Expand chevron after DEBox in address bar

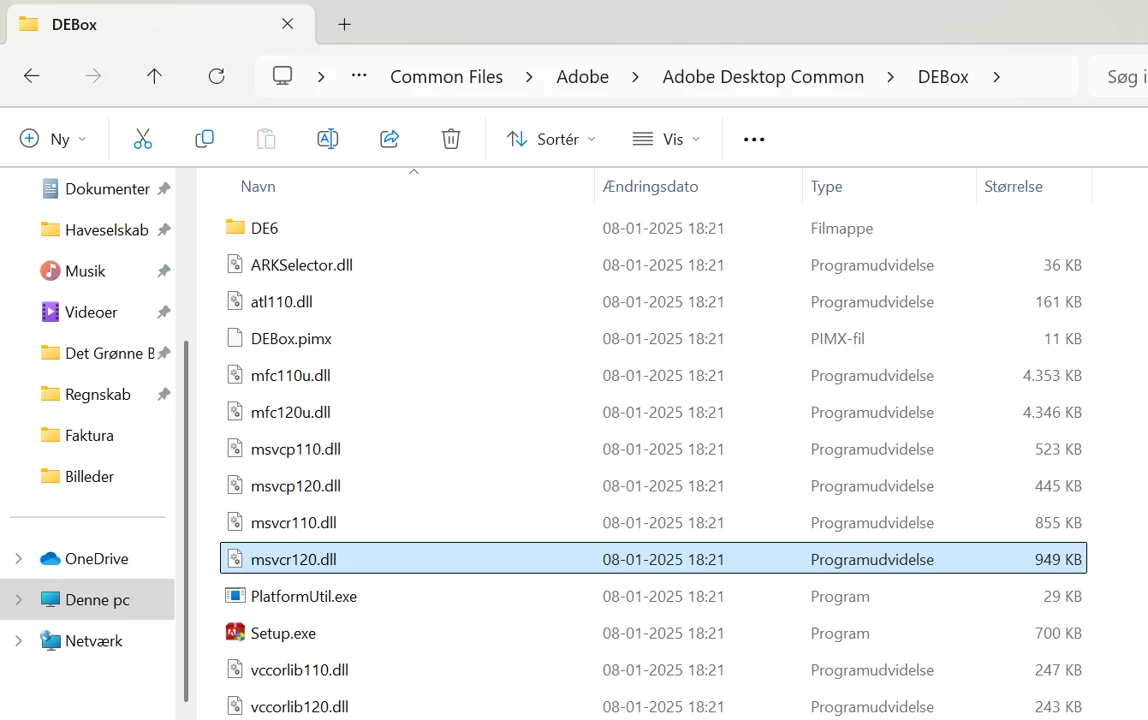(996, 77)
